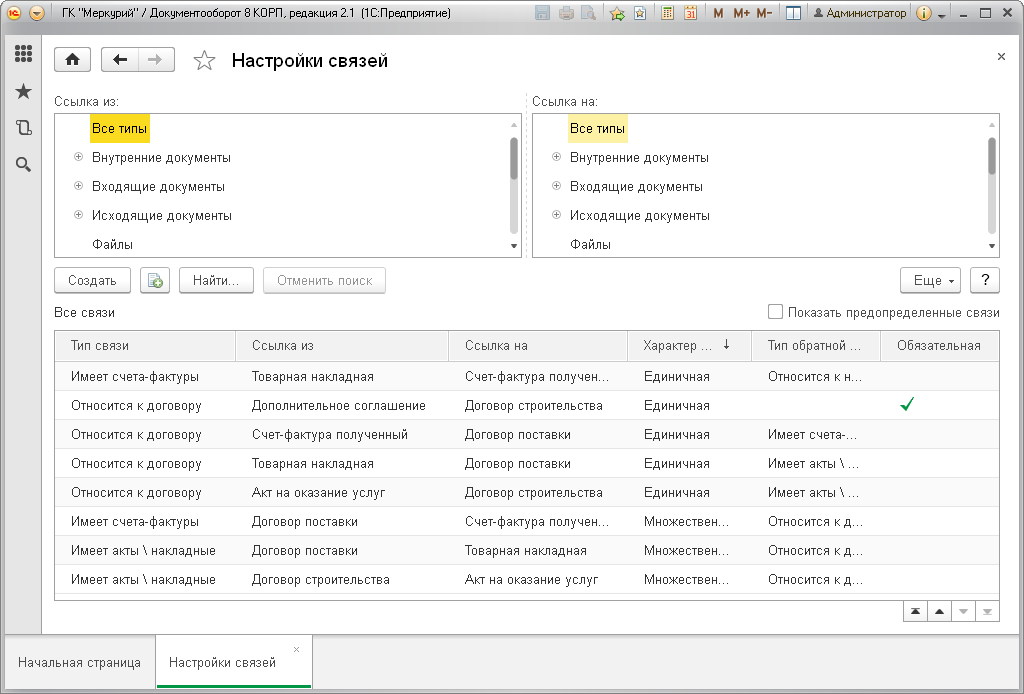The image size is (1024, 694).
Task: Sort by Ссылка из column header
Action: click(x=342, y=346)
